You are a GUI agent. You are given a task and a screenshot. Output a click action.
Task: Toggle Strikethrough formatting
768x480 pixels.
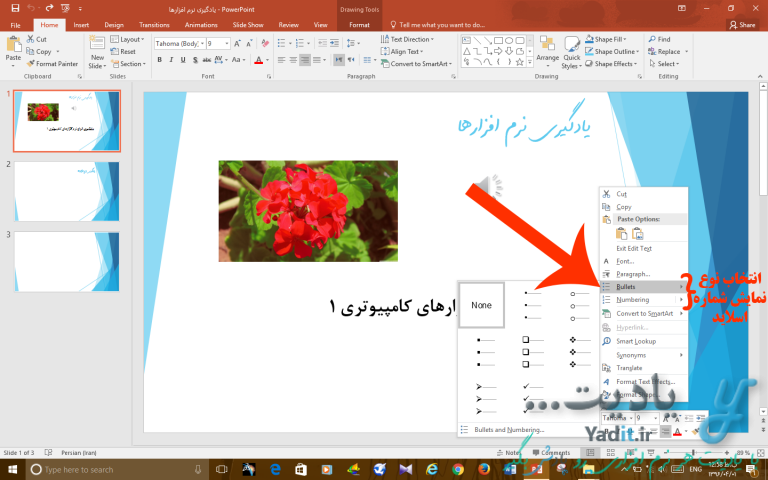207,60
